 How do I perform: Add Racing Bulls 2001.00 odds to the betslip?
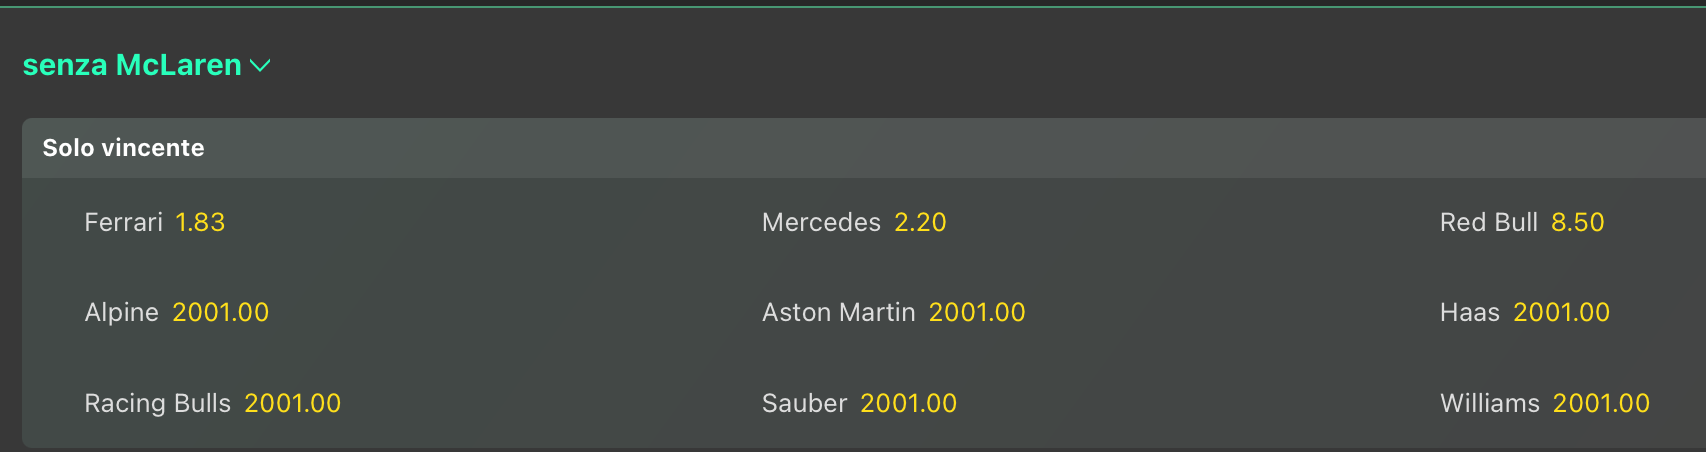pos(292,403)
